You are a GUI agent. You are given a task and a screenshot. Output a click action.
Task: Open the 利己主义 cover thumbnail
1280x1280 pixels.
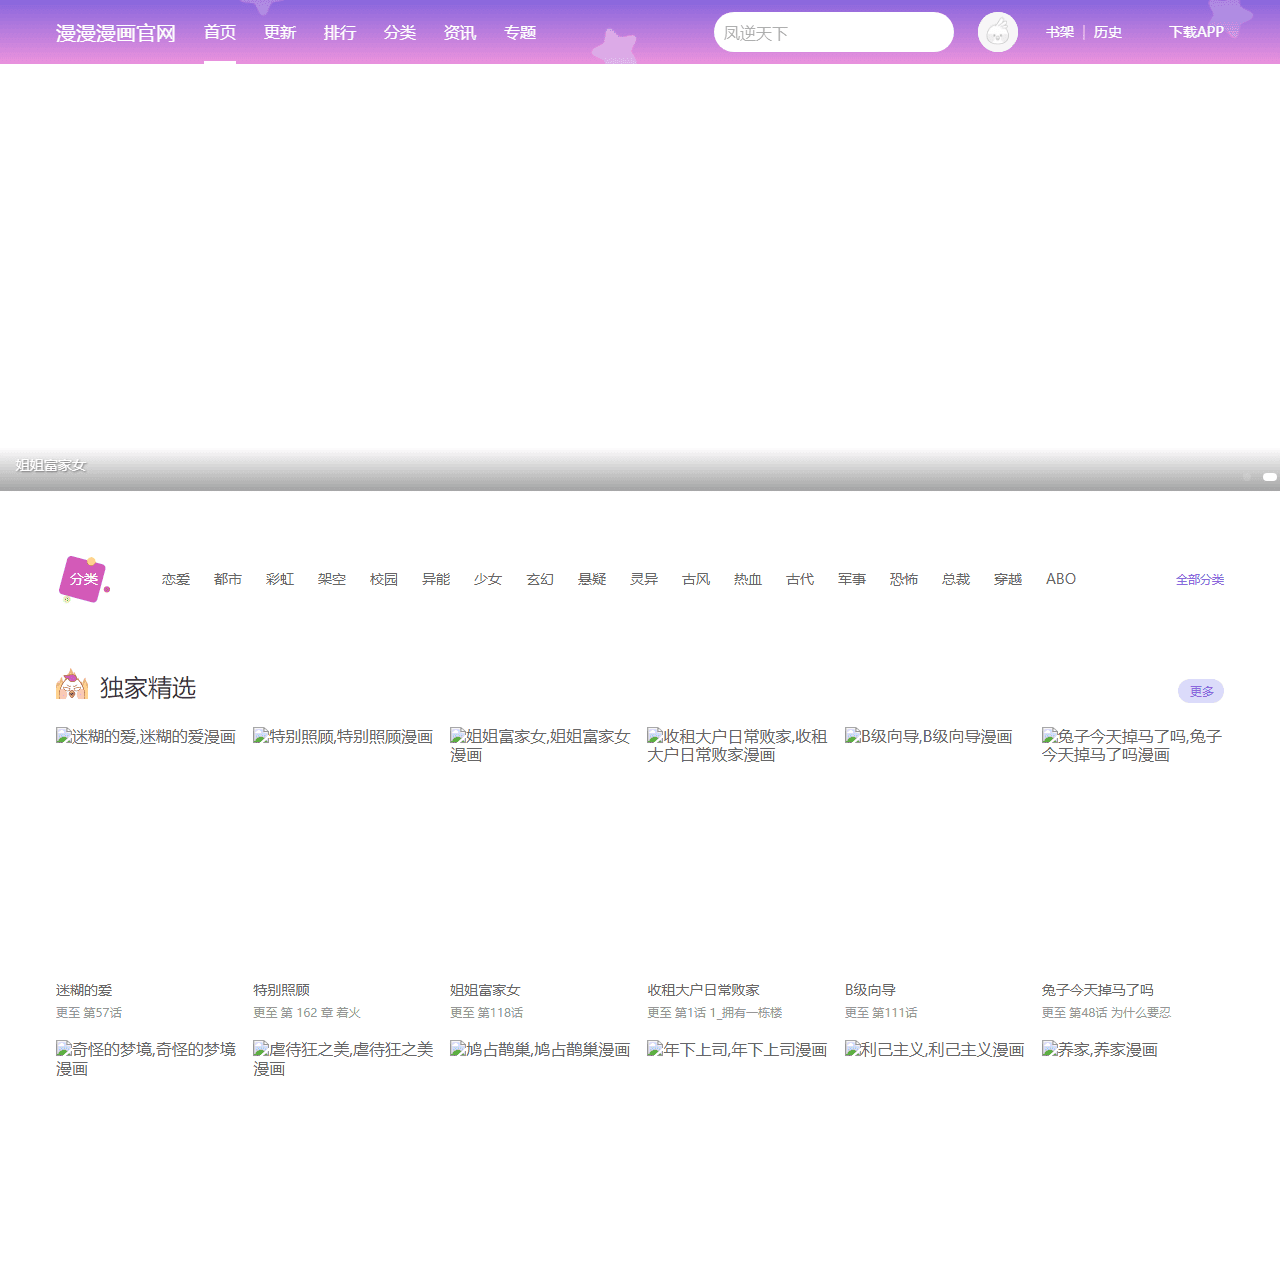click(x=935, y=1160)
